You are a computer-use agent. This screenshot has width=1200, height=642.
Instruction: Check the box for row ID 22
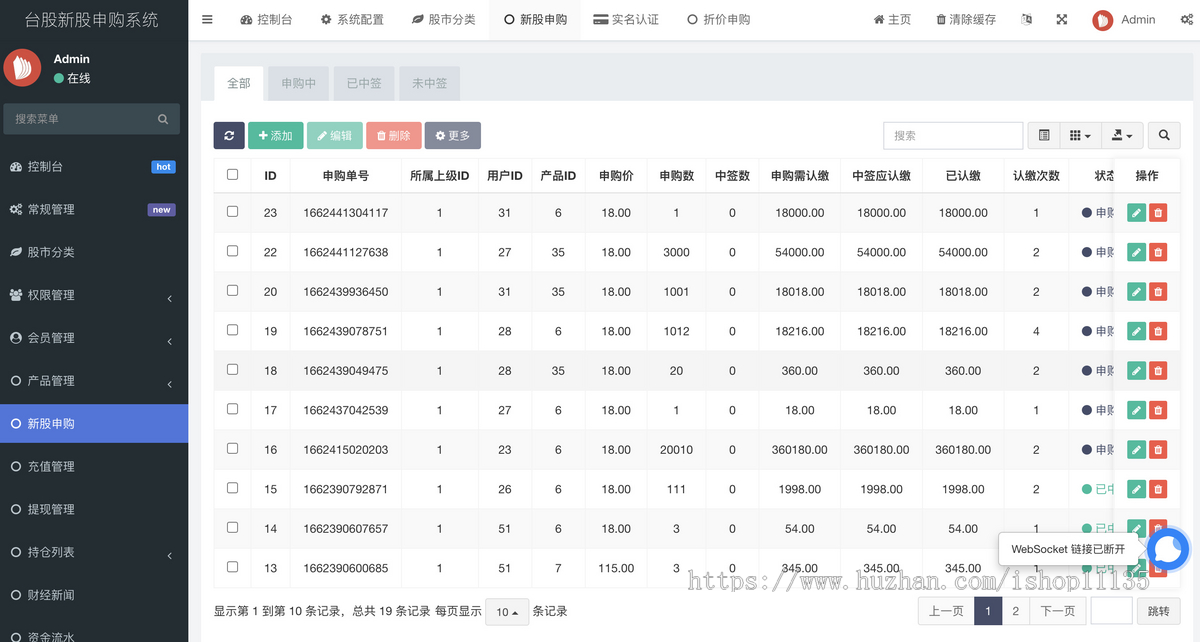click(x=233, y=251)
